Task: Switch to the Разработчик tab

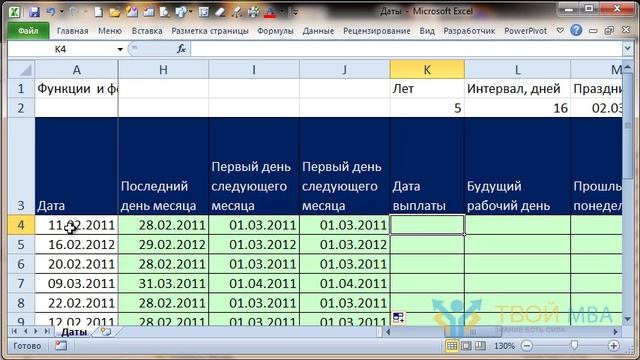Action: coord(469,31)
